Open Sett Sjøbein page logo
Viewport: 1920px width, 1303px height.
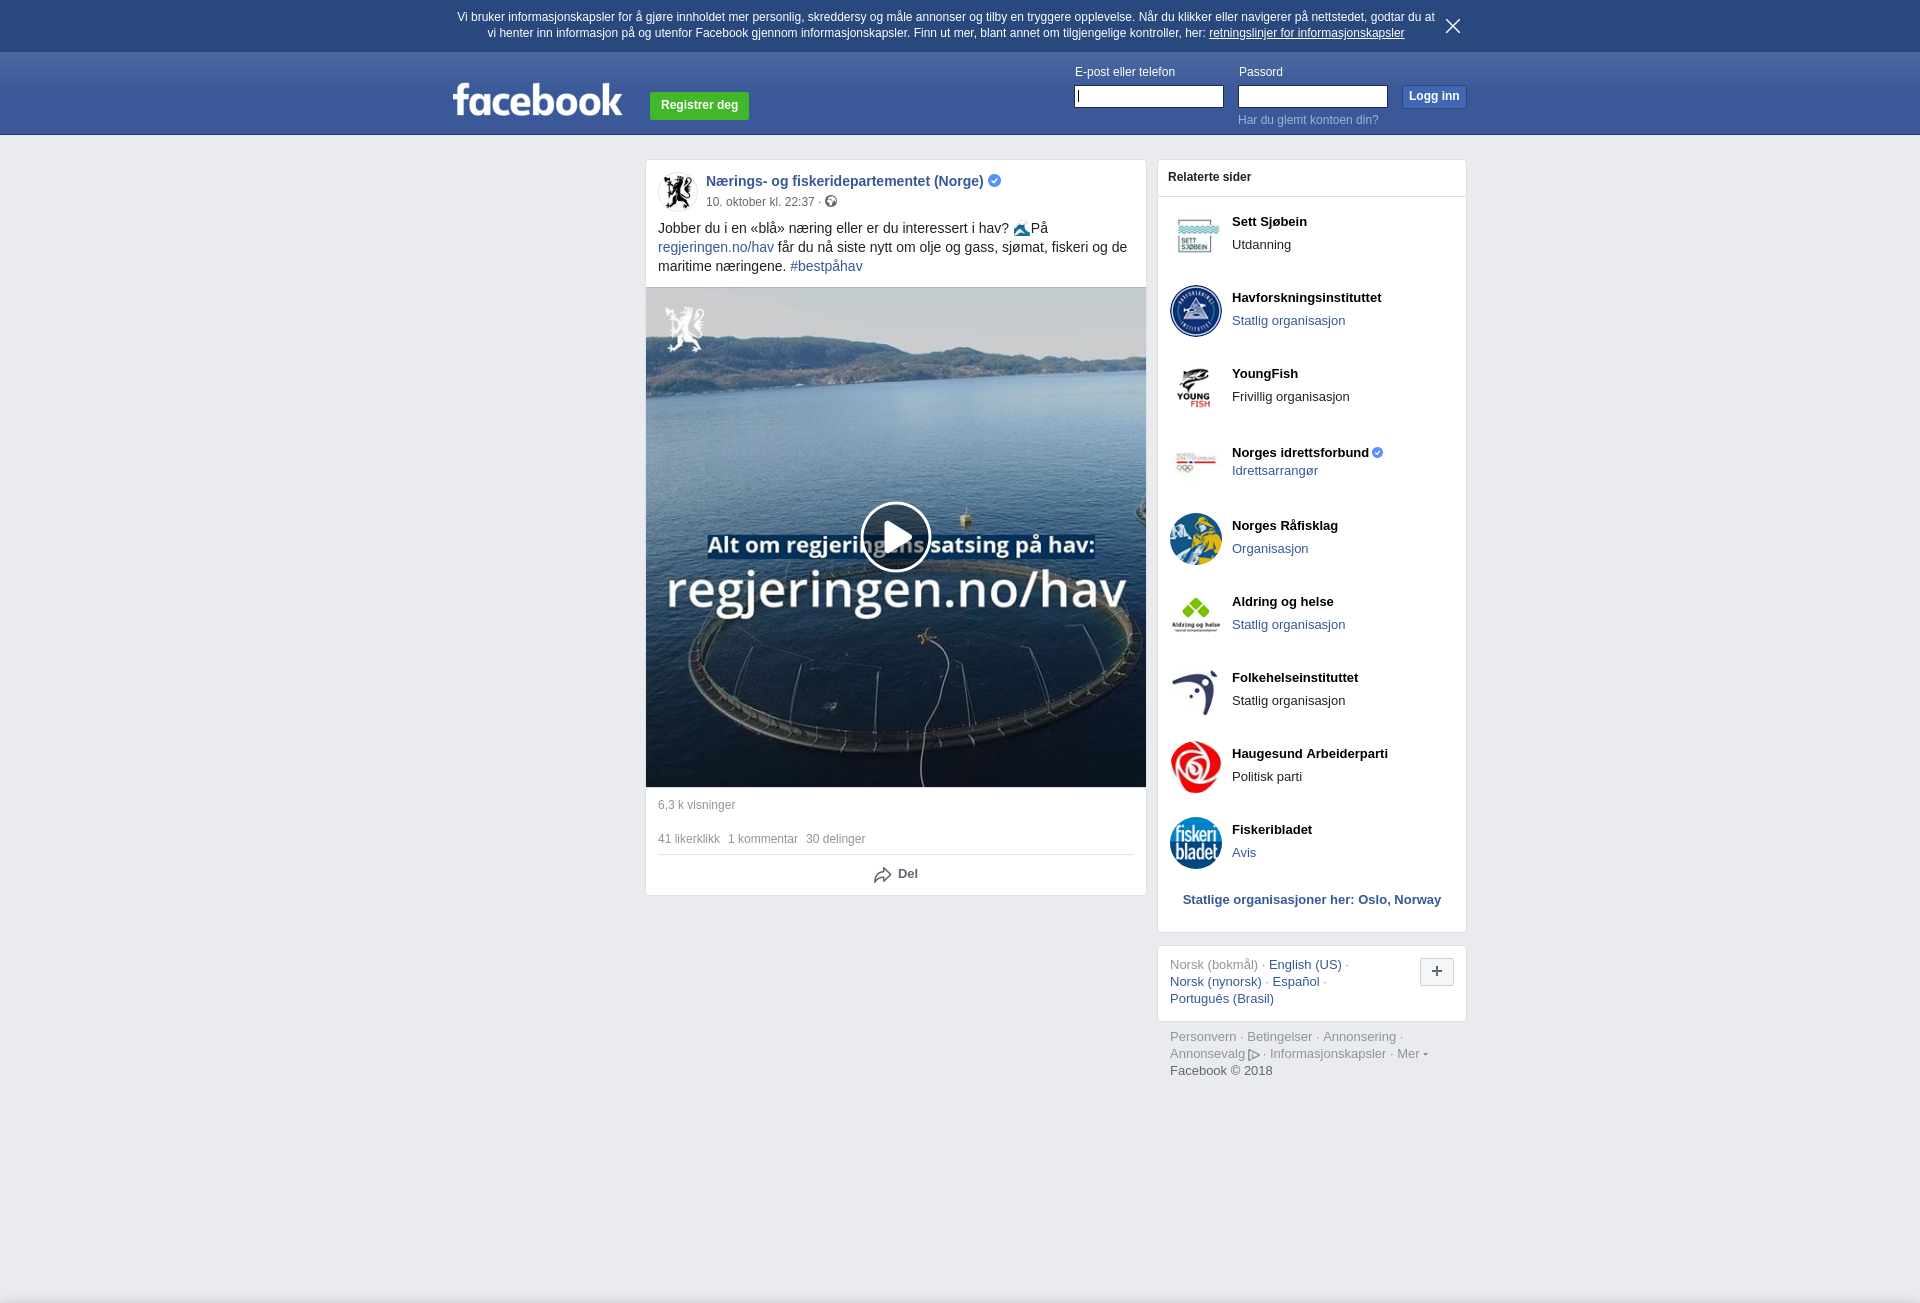tap(1196, 235)
